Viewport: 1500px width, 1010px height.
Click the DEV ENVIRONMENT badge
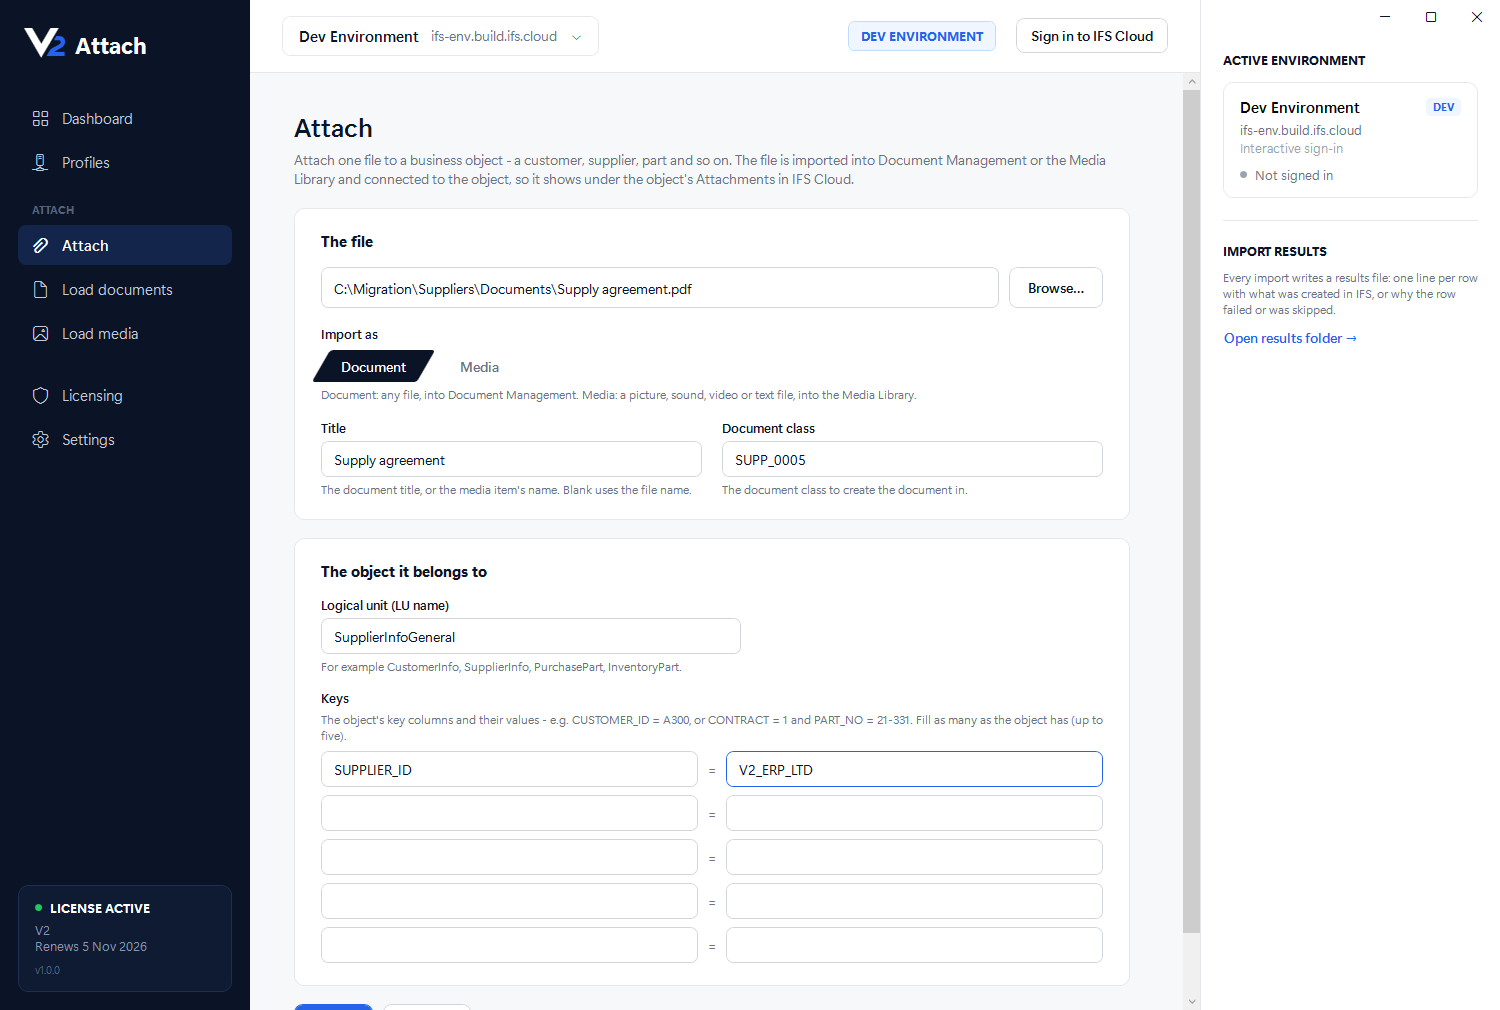(x=922, y=36)
